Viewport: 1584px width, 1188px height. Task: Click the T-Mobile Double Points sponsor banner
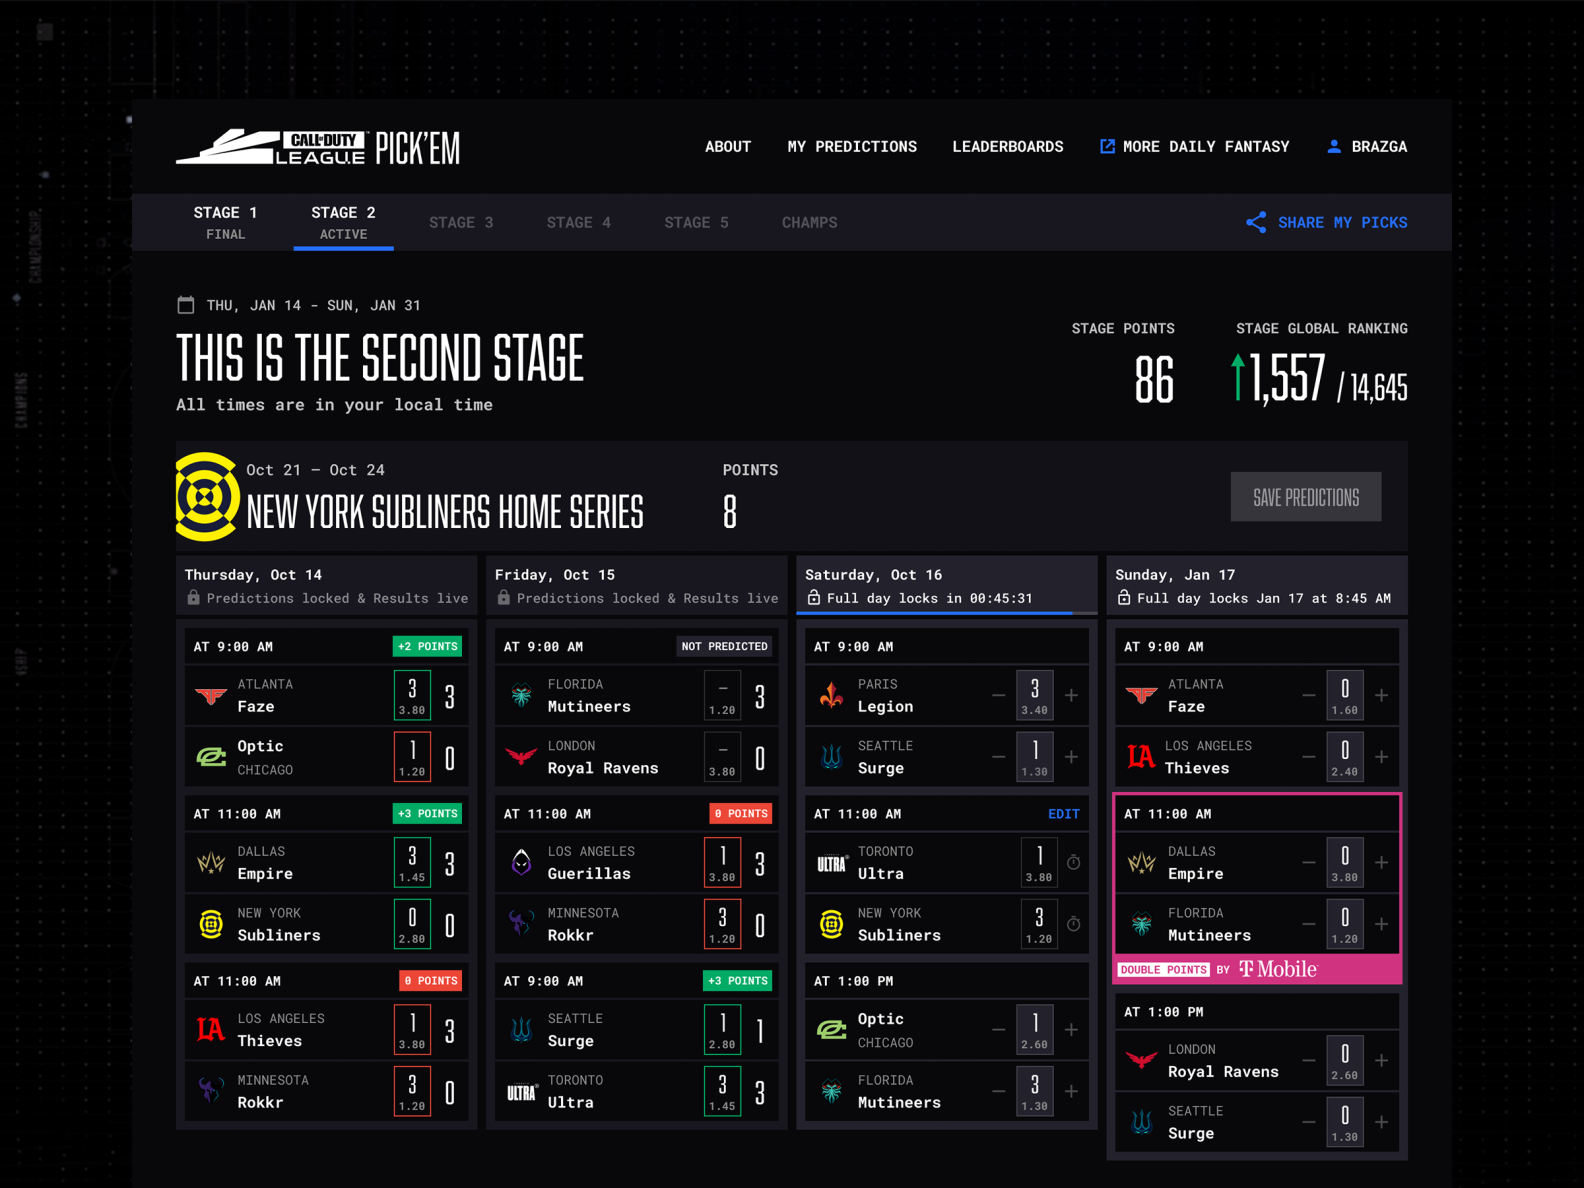click(x=1257, y=969)
